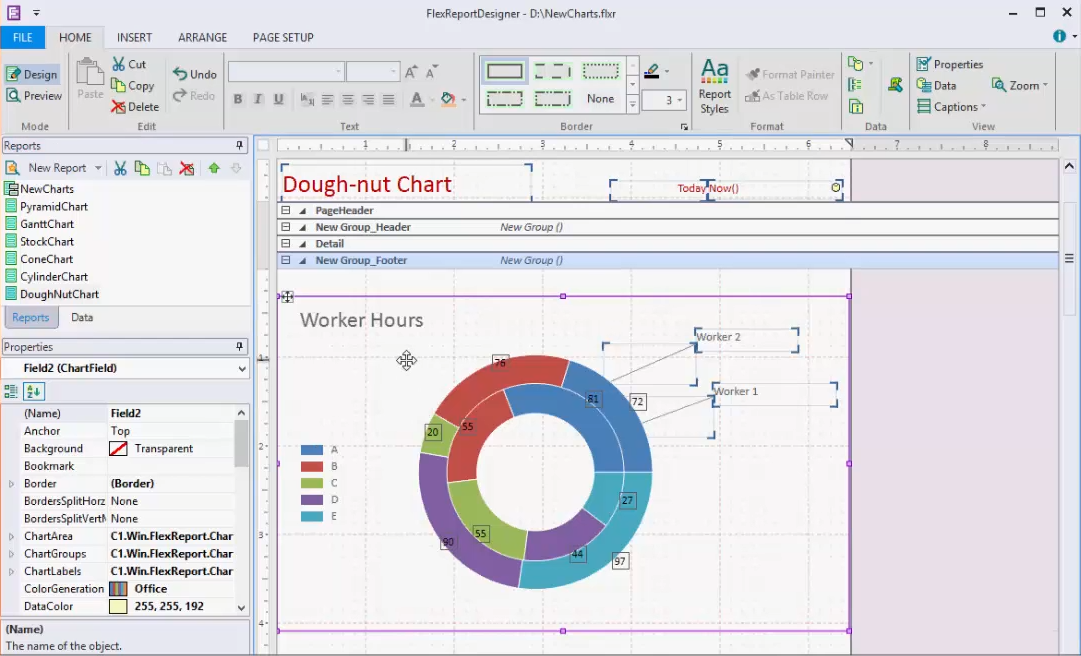This screenshot has width=1081, height=656.
Task: Click the DataColor swatch in Properties
Action: coord(118,606)
